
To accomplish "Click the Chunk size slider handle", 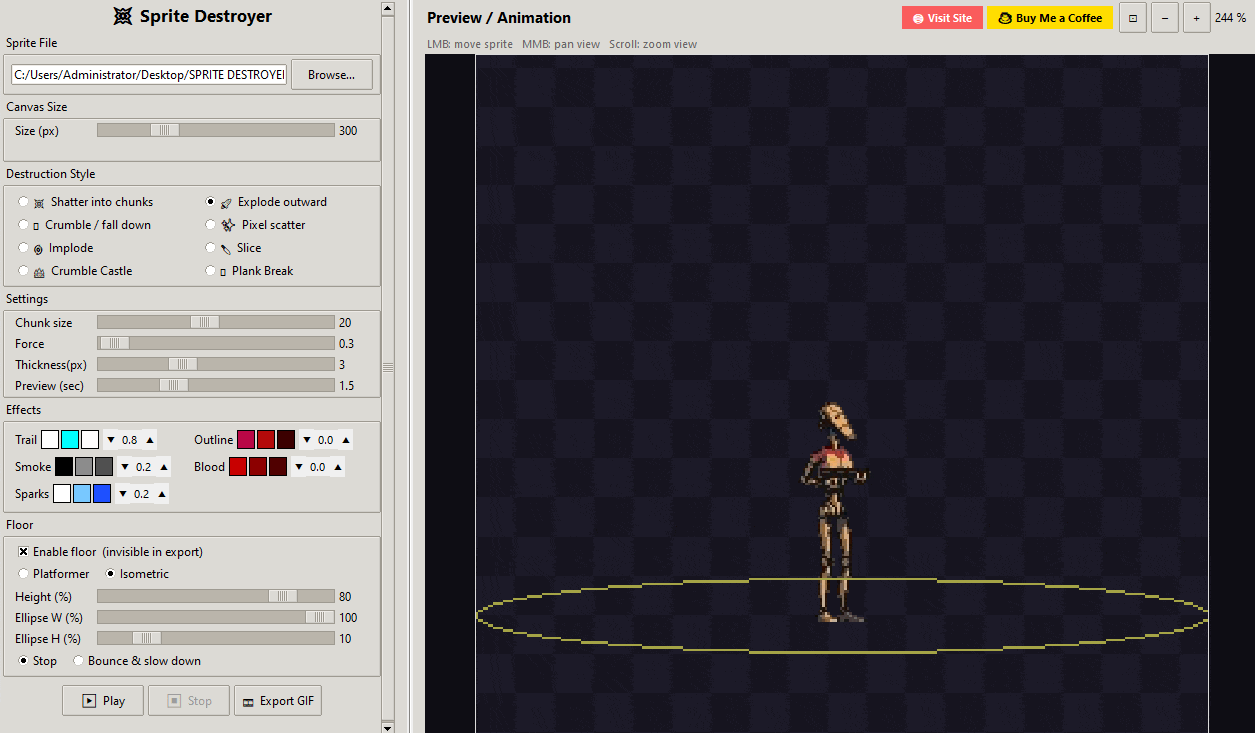I will coord(205,322).
